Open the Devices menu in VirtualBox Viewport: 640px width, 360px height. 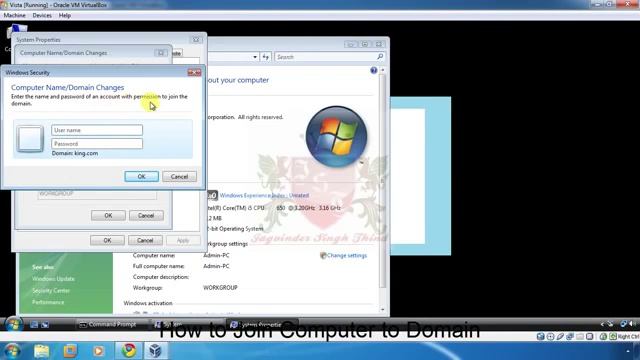pyautogui.click(x=42, y=16)
